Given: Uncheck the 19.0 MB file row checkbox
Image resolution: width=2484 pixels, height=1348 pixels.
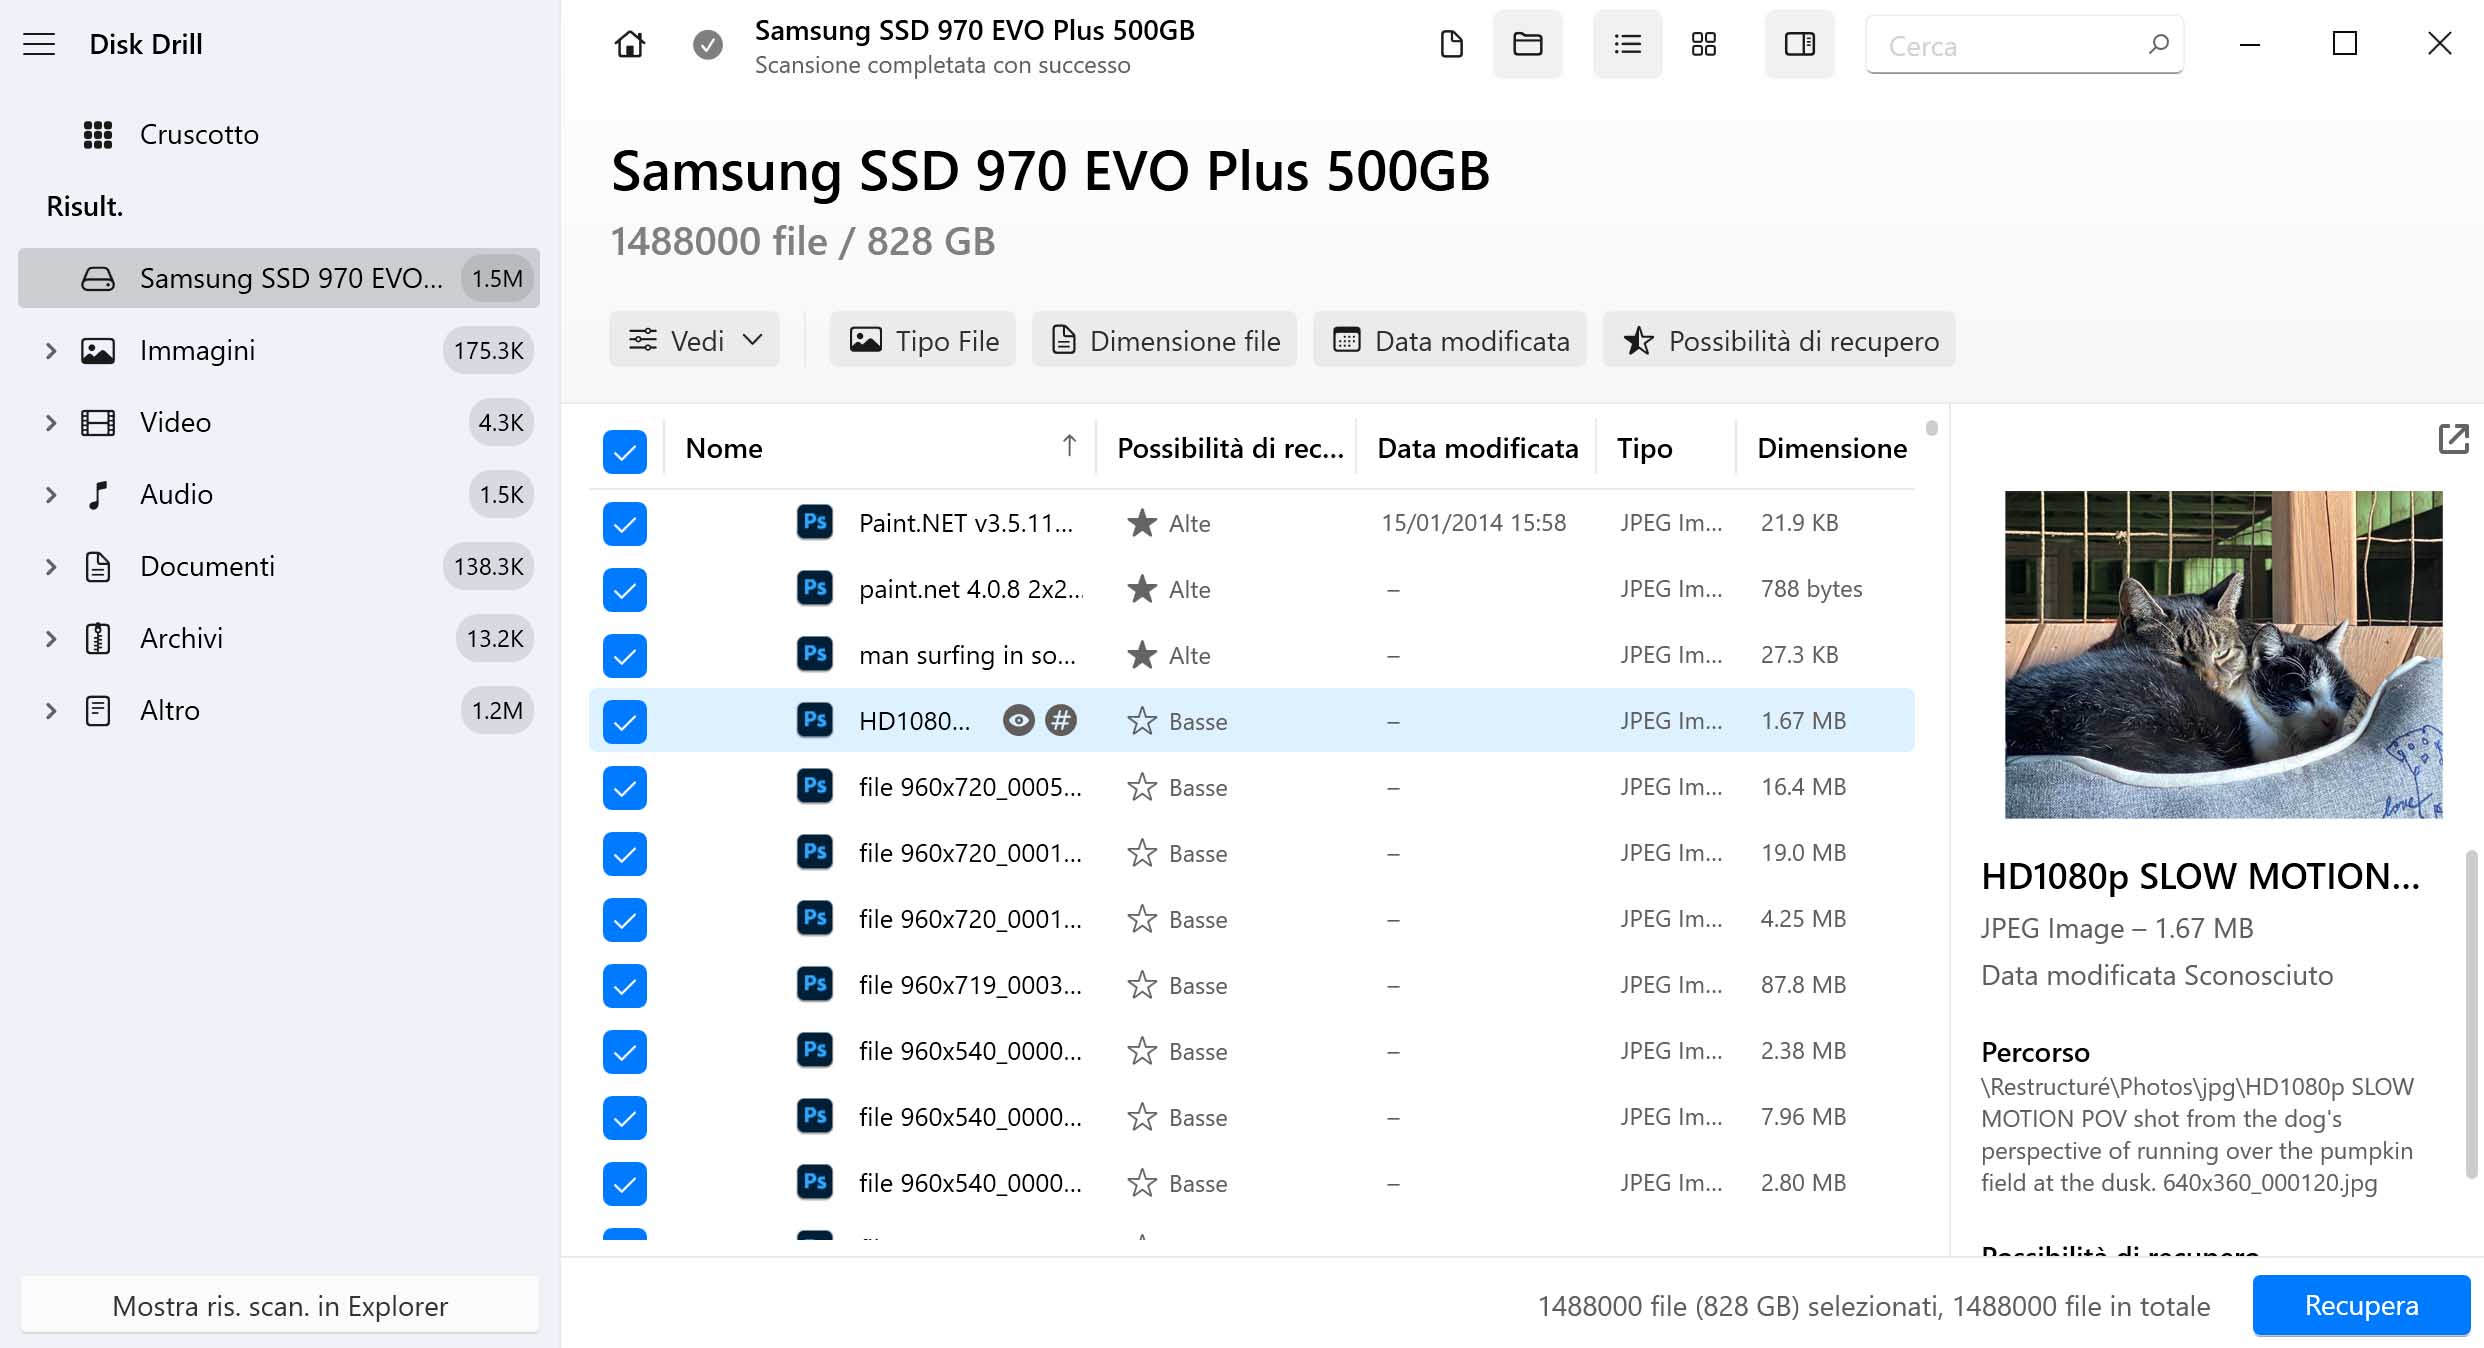Looking at the screenshot, I should tap(625, 853).
